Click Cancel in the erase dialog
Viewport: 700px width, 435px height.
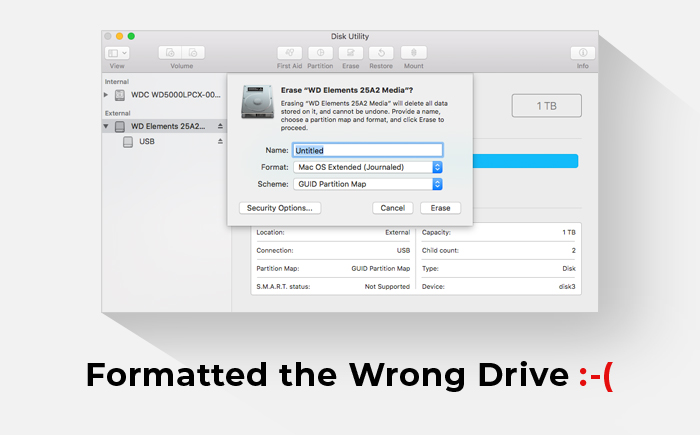[392, 208]
